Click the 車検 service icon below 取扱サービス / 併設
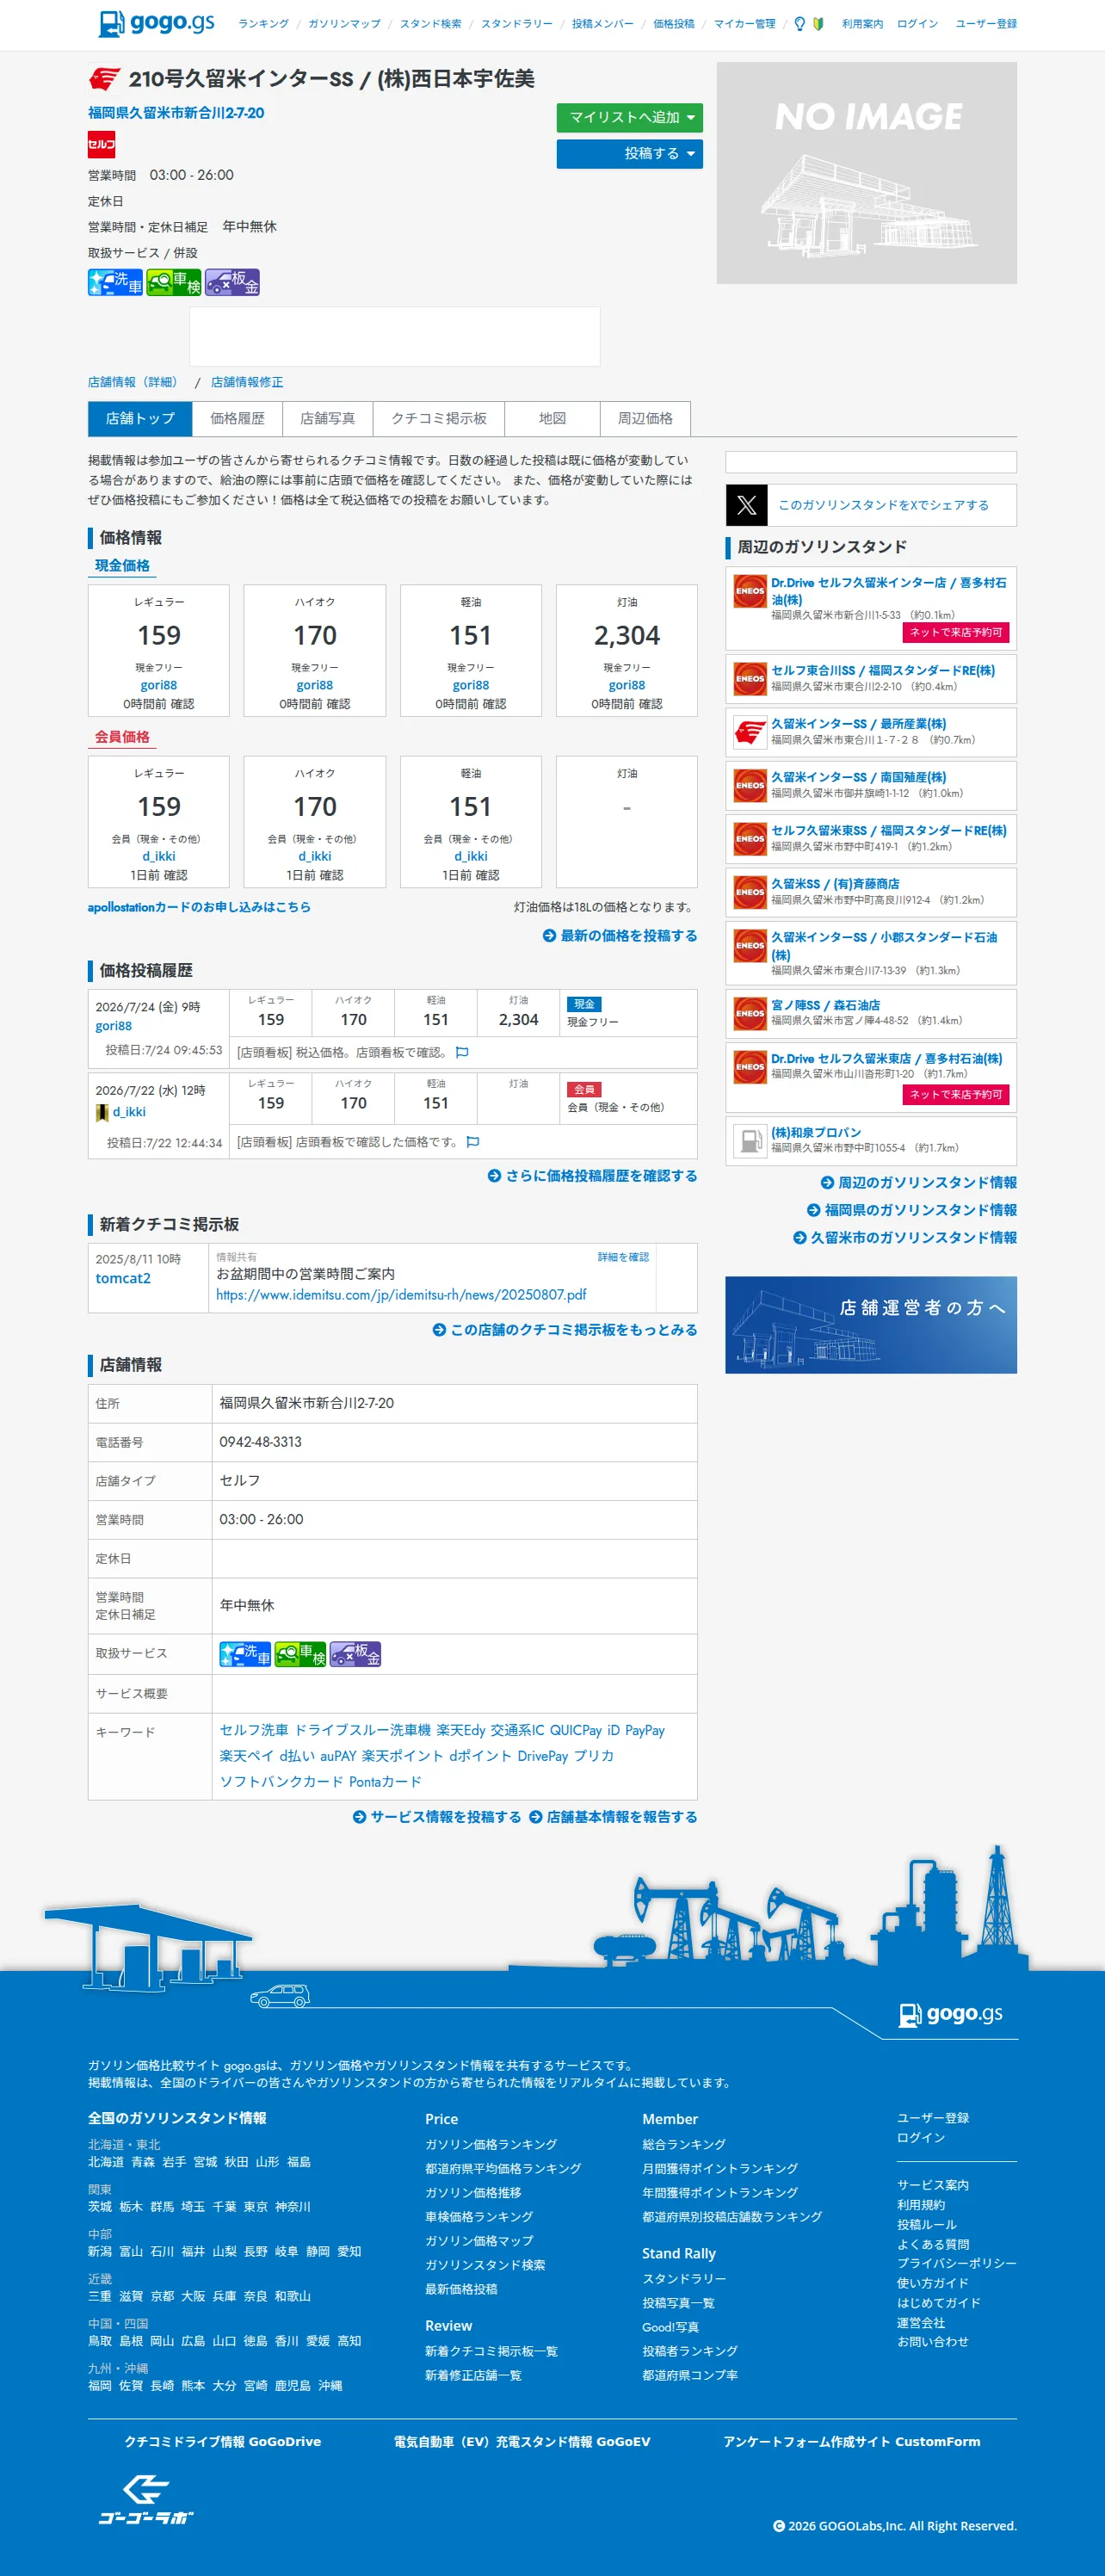Screen dimensions: 1105x2576 [x=174, y=282]
